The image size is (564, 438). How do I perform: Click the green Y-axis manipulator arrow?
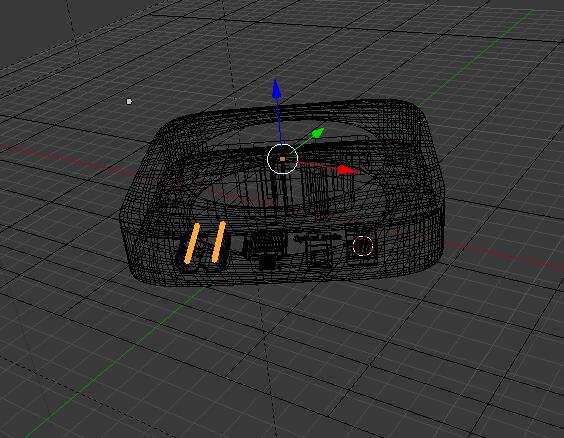pos(318,133)
